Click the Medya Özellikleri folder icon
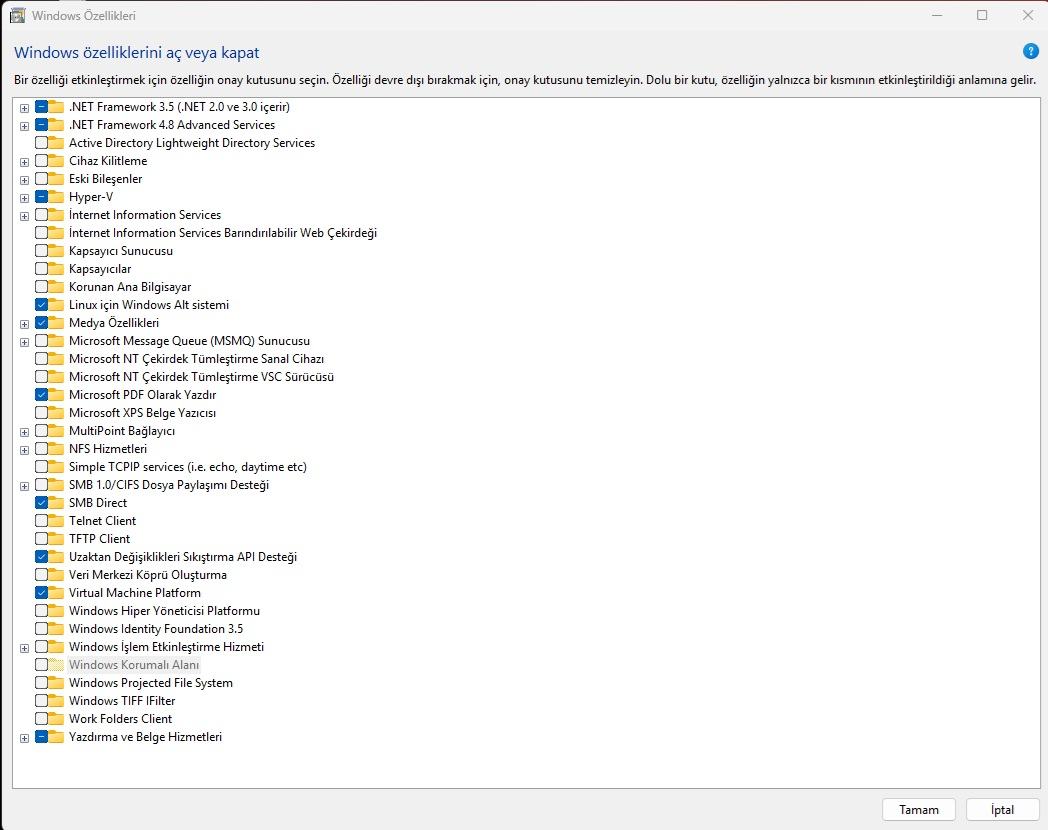The image size is (1048, 830). click(56, 323)
